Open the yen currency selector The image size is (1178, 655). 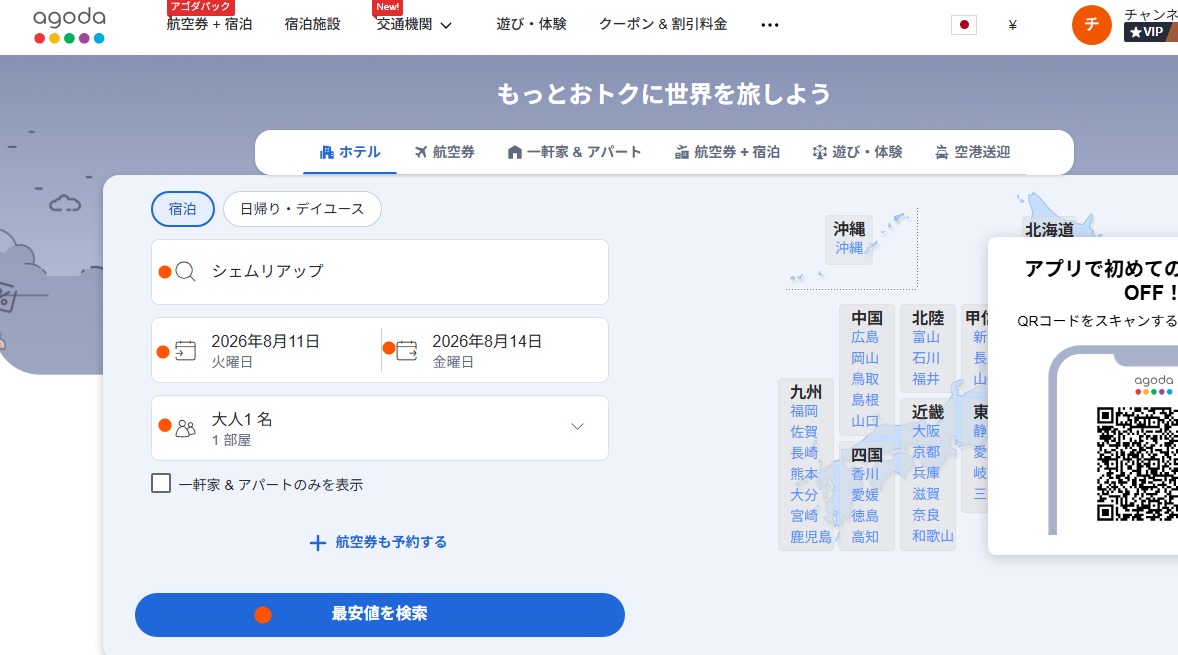pyautogui.click(x=1012, y=25)
